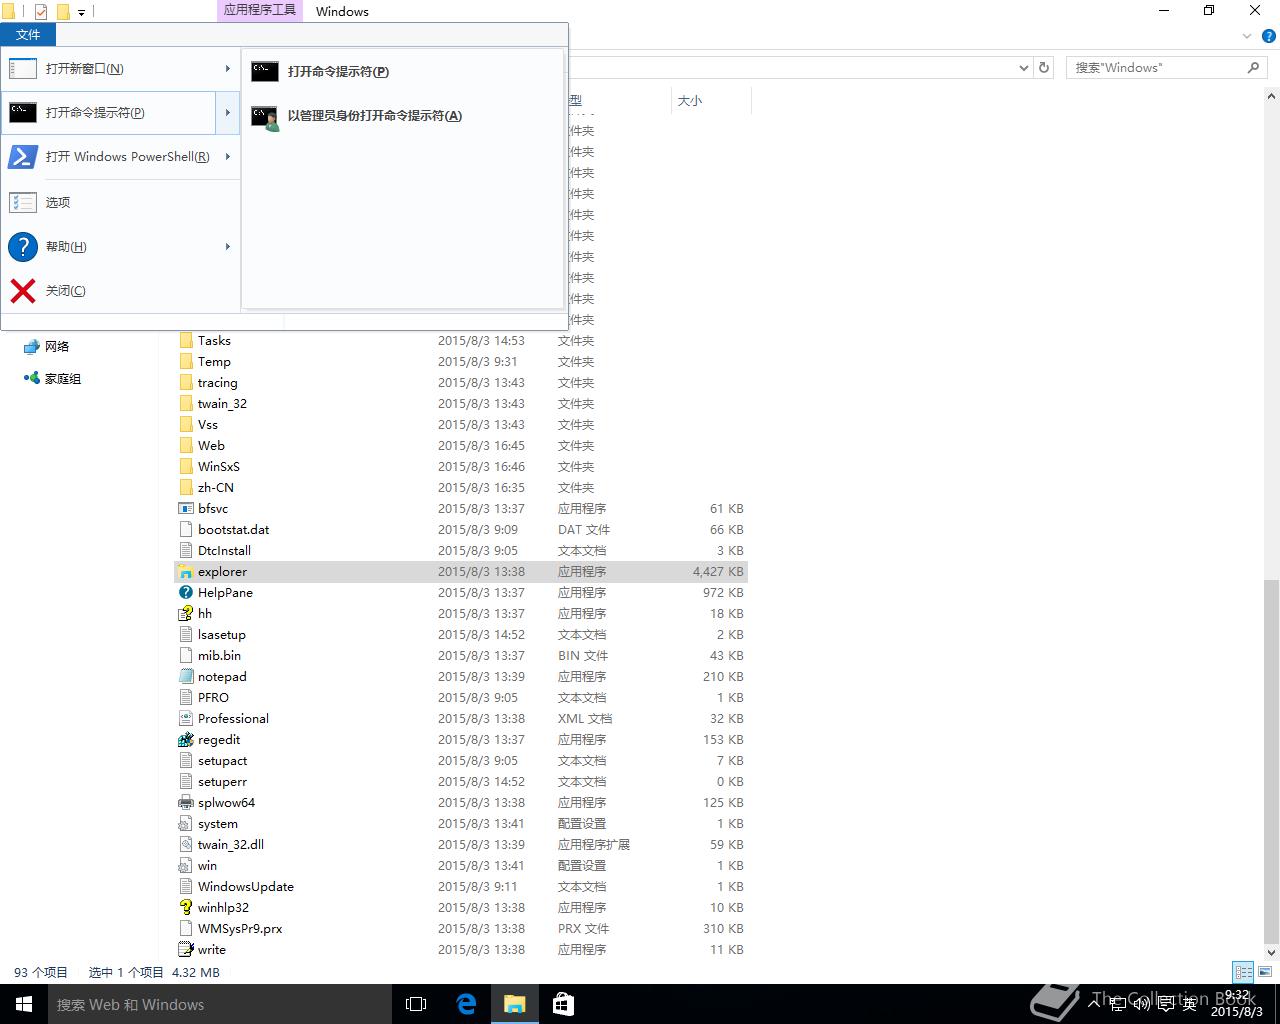Viewport: 1280px width, 1024px height.
Task: Select the DtcInstall text file
Action: [462, 551]
